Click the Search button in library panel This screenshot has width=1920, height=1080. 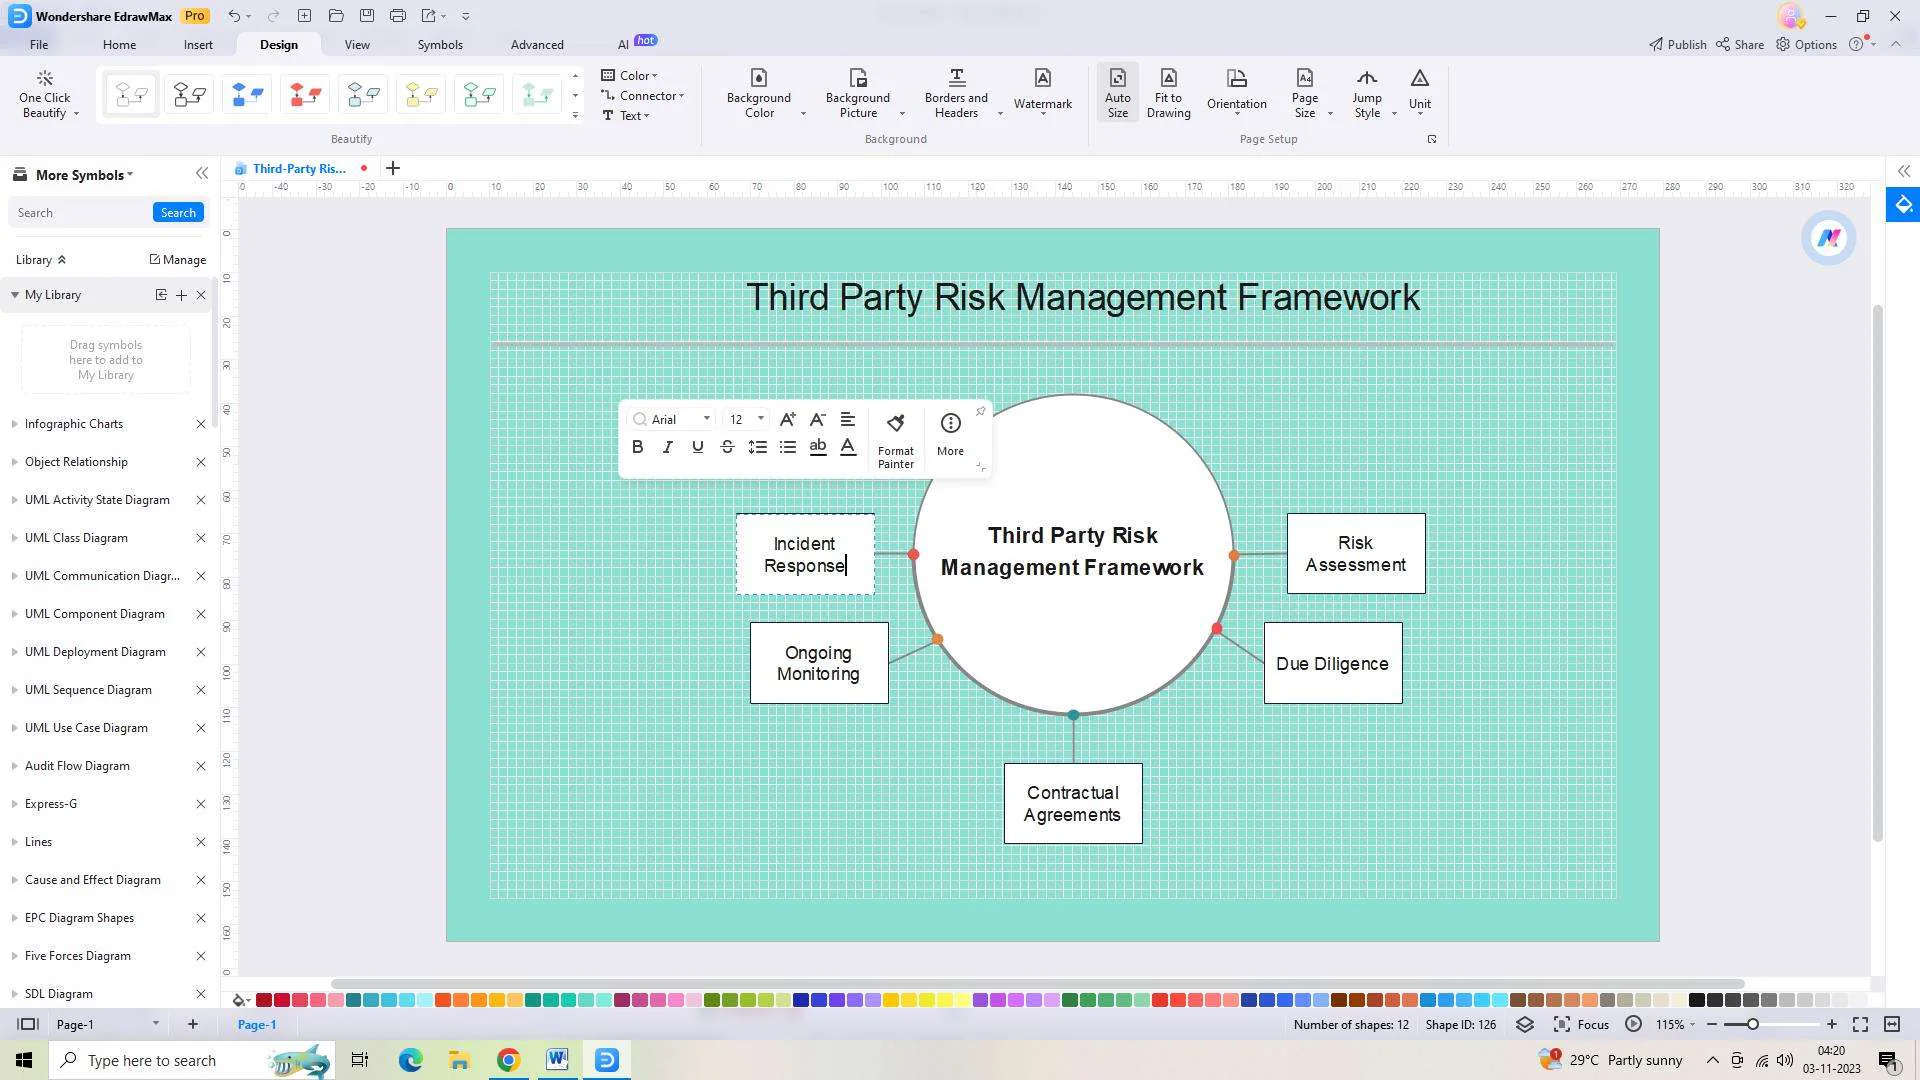click(x=178, y=212)
